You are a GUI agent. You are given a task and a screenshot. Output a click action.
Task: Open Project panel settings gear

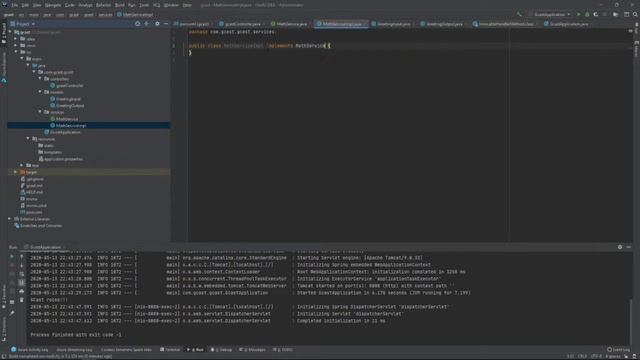tap(157, 24)
